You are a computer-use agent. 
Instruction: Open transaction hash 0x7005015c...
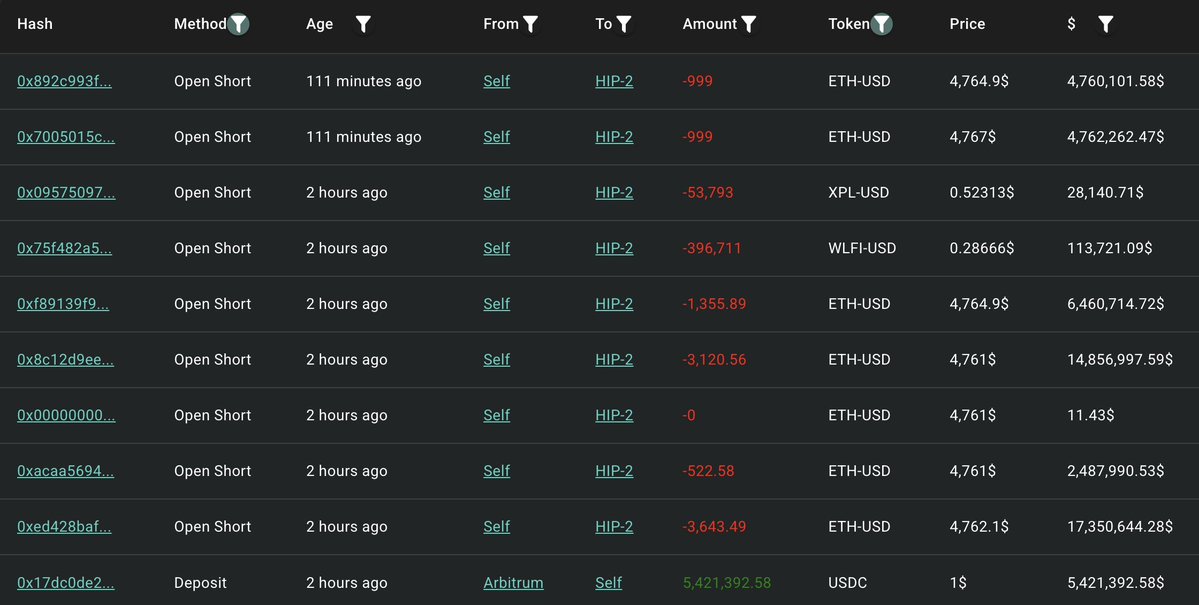[x=66, y=137]
